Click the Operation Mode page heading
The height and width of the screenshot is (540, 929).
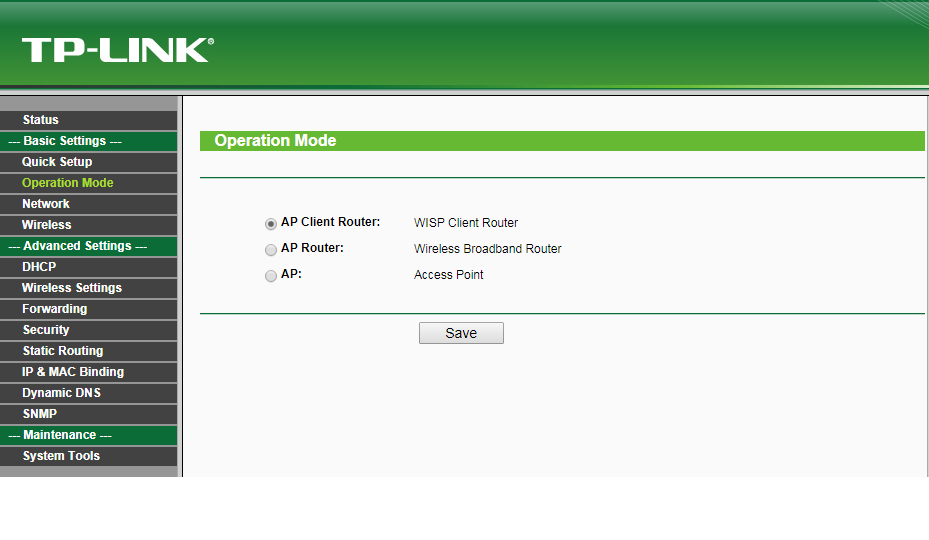275,140
